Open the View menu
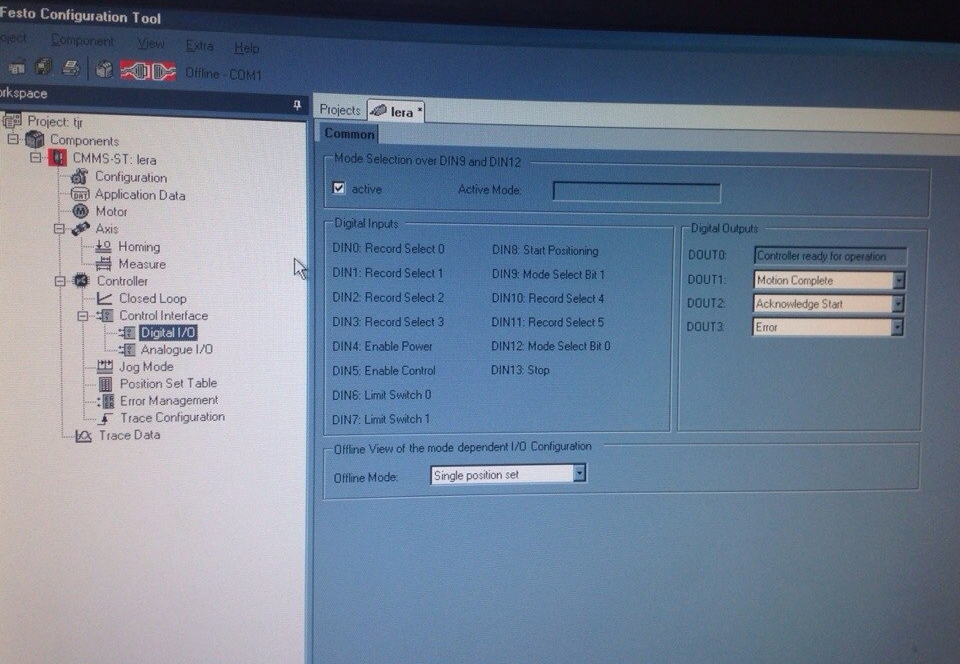The width and height of the screenshot is (960, 664). [151, 43]
